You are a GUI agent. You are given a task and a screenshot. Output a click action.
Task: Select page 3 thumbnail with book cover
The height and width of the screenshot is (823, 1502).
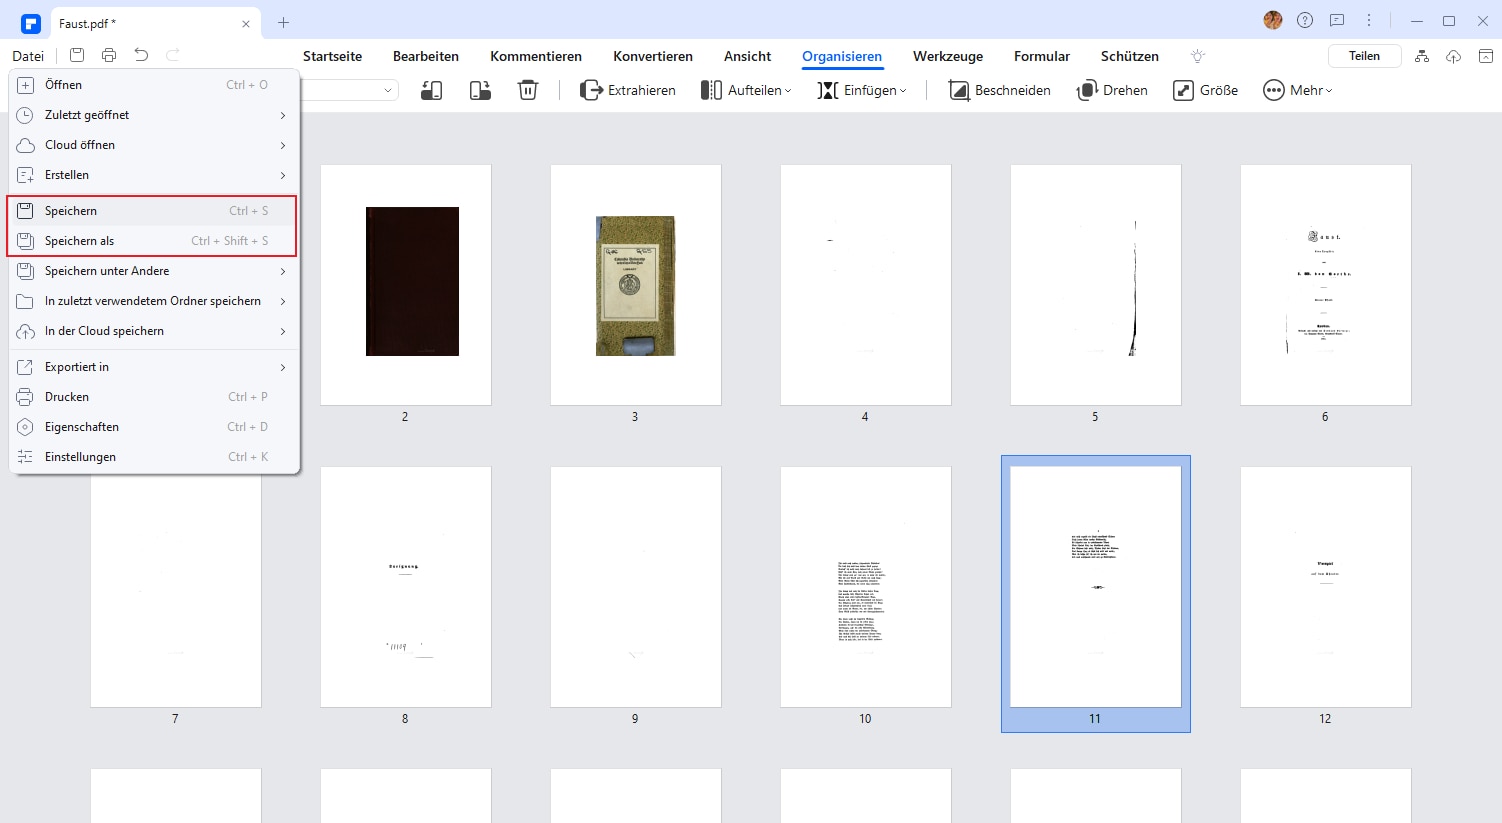coord(636,285)
